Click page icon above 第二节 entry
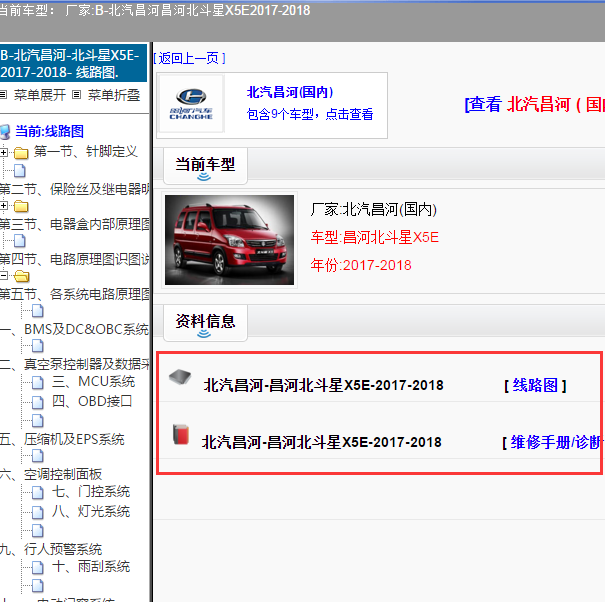 click(20, 170)
